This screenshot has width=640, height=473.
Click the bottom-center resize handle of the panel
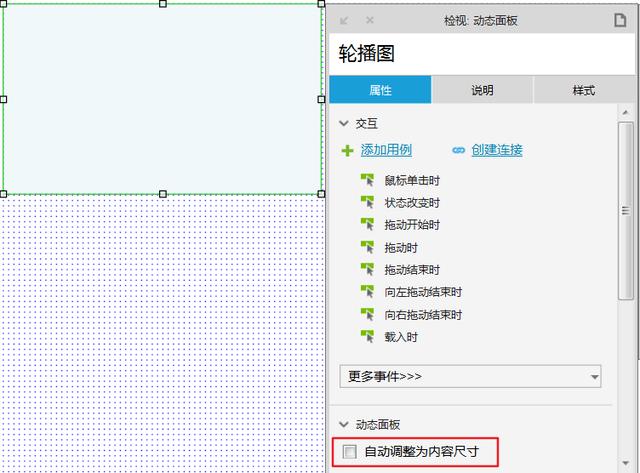(162, 194)
